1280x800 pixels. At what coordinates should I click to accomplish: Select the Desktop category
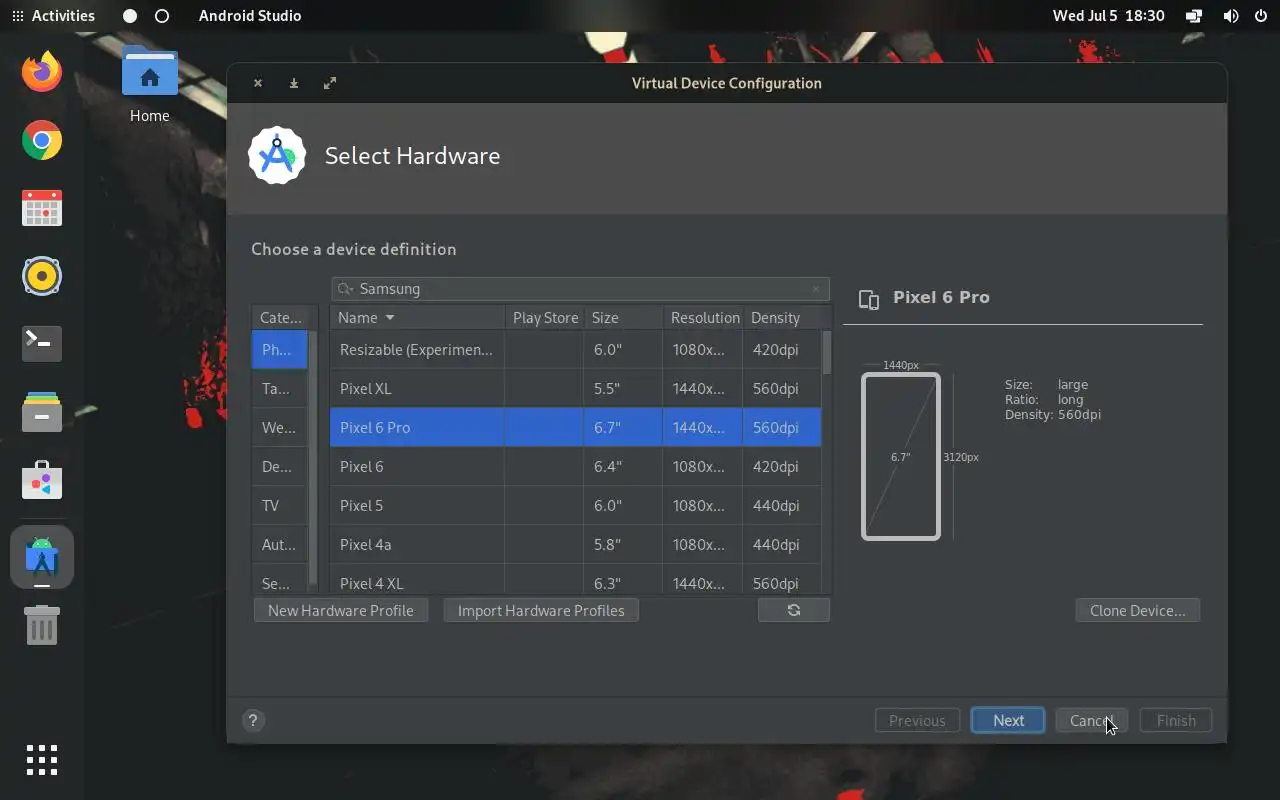[x=279, y=466]
